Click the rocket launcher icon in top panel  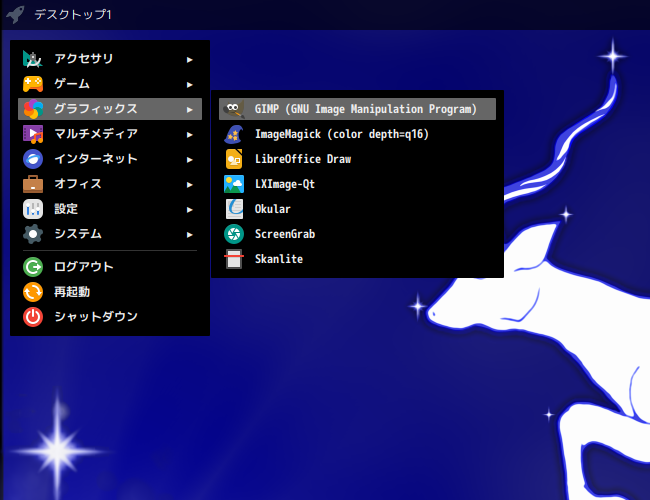point(15,15)
